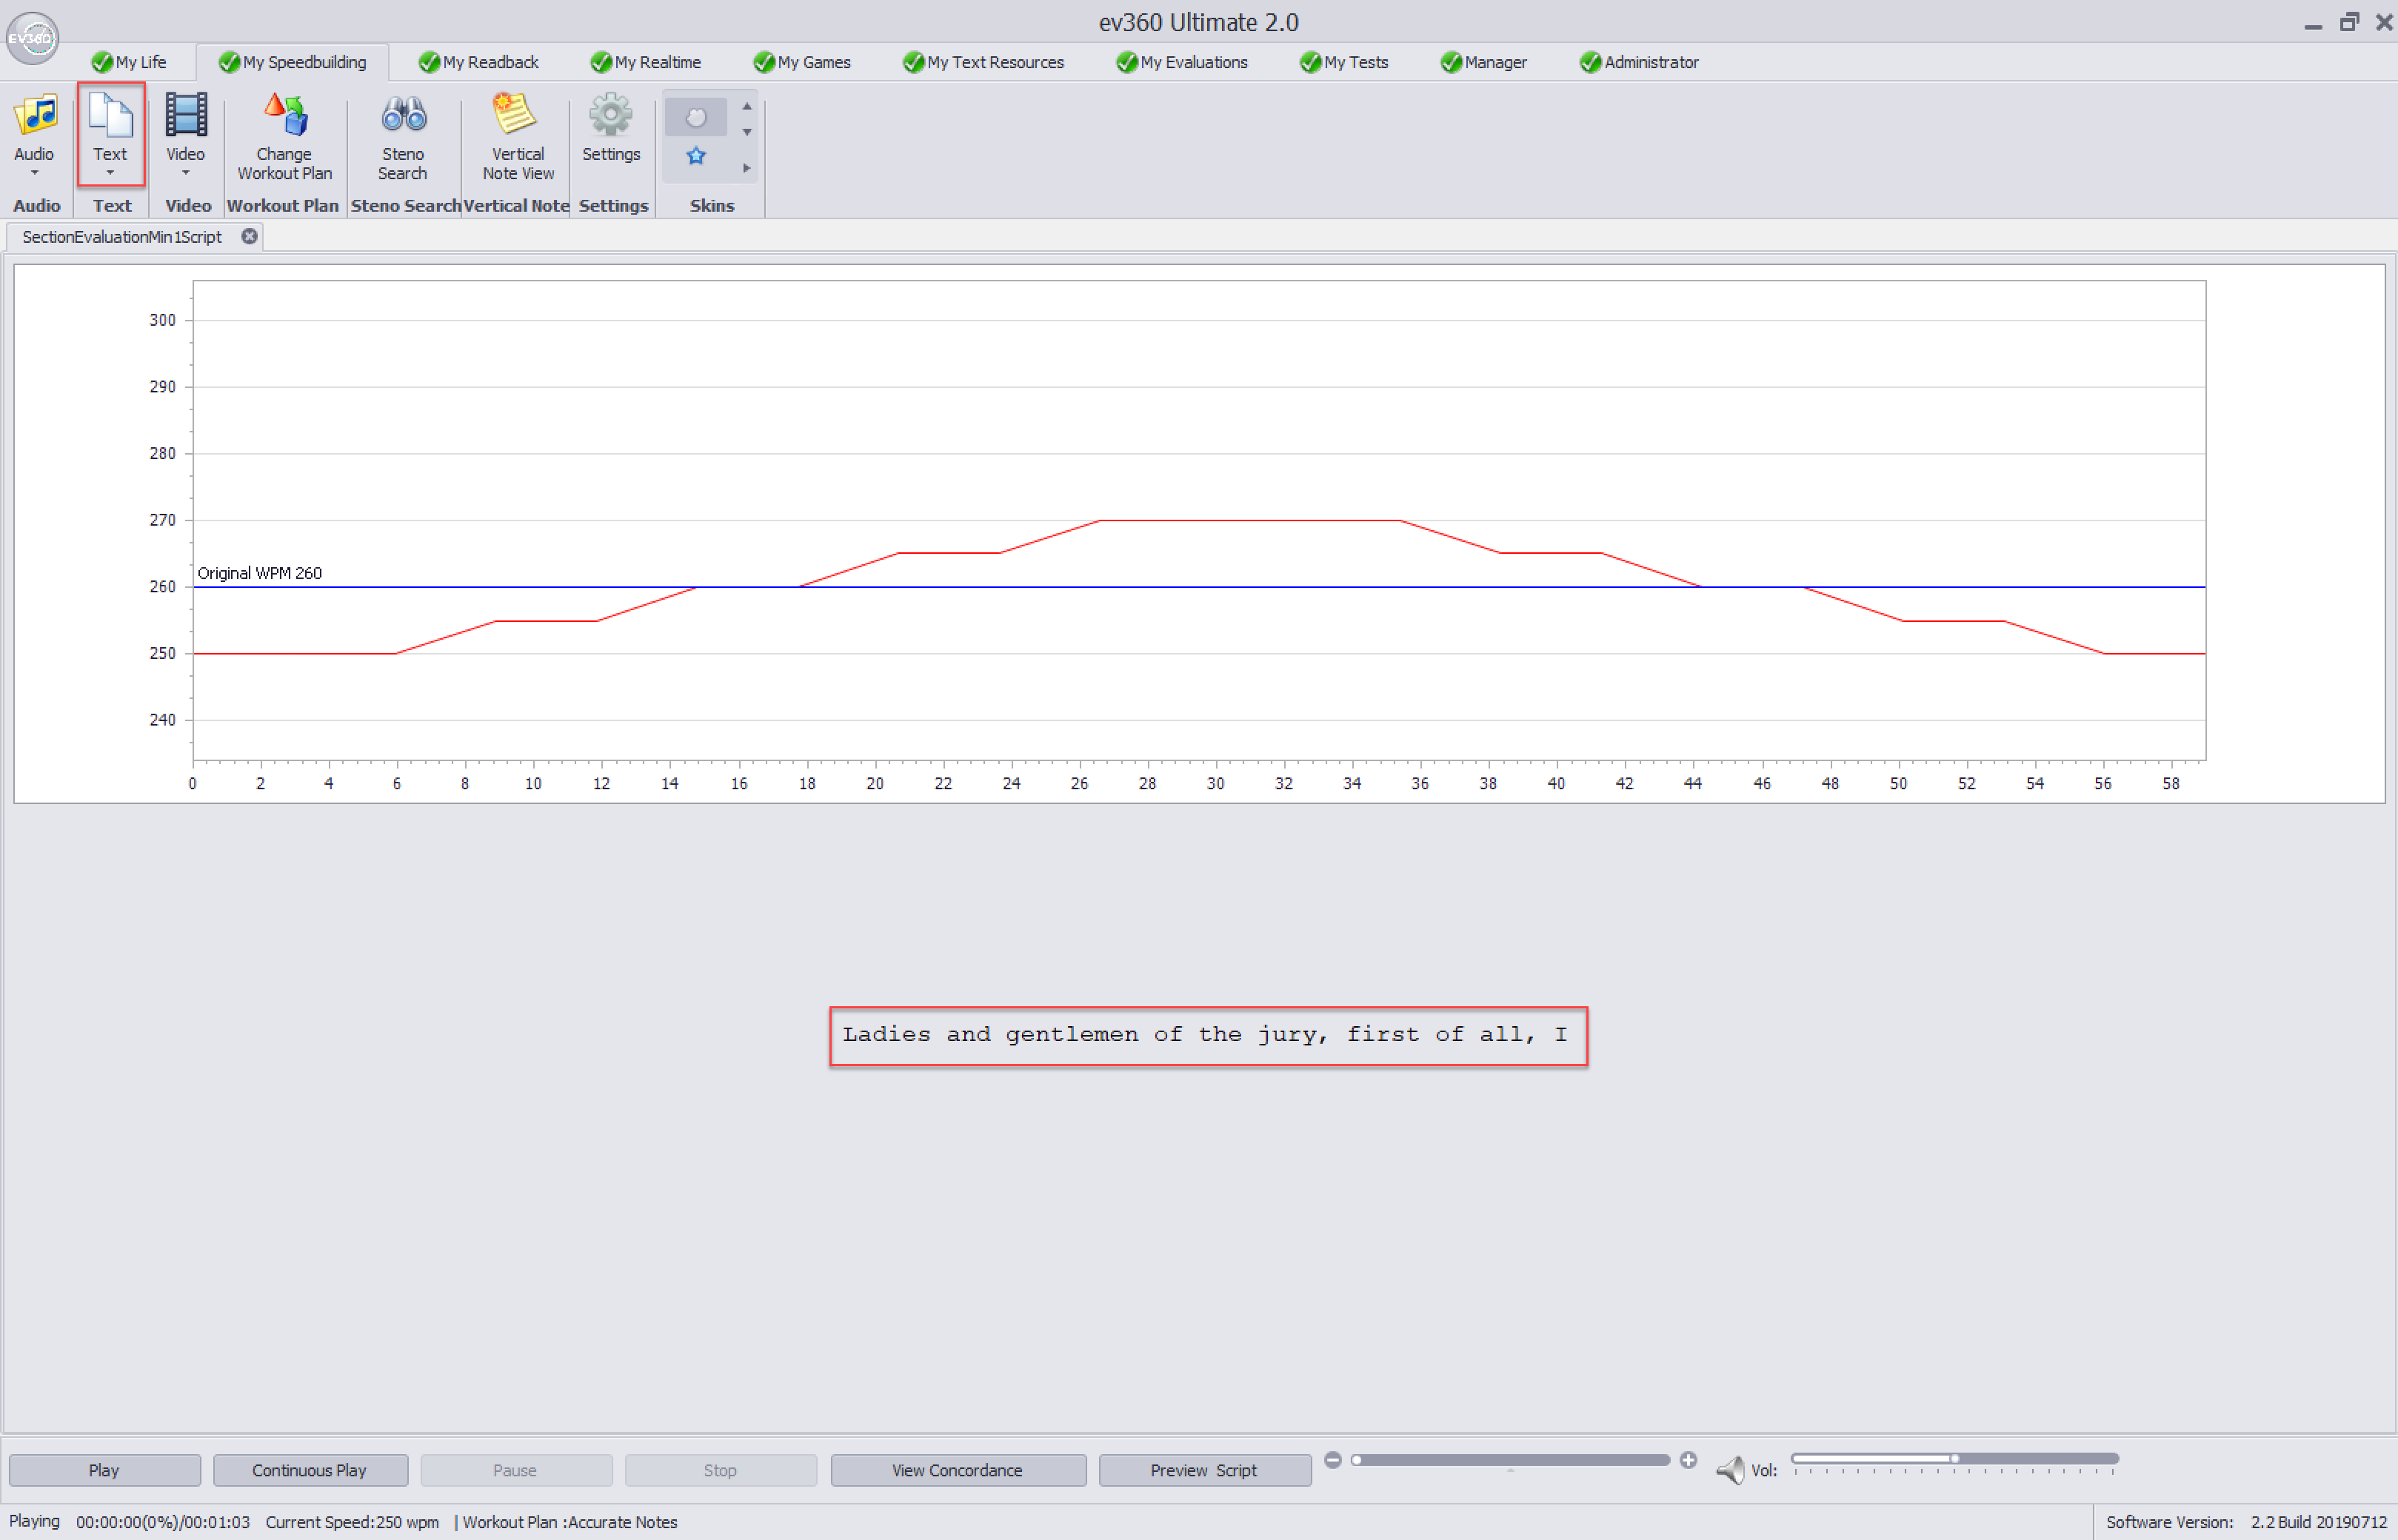
Task: Adjust the playback speed slider
Action: [x=1510, y=1460]
